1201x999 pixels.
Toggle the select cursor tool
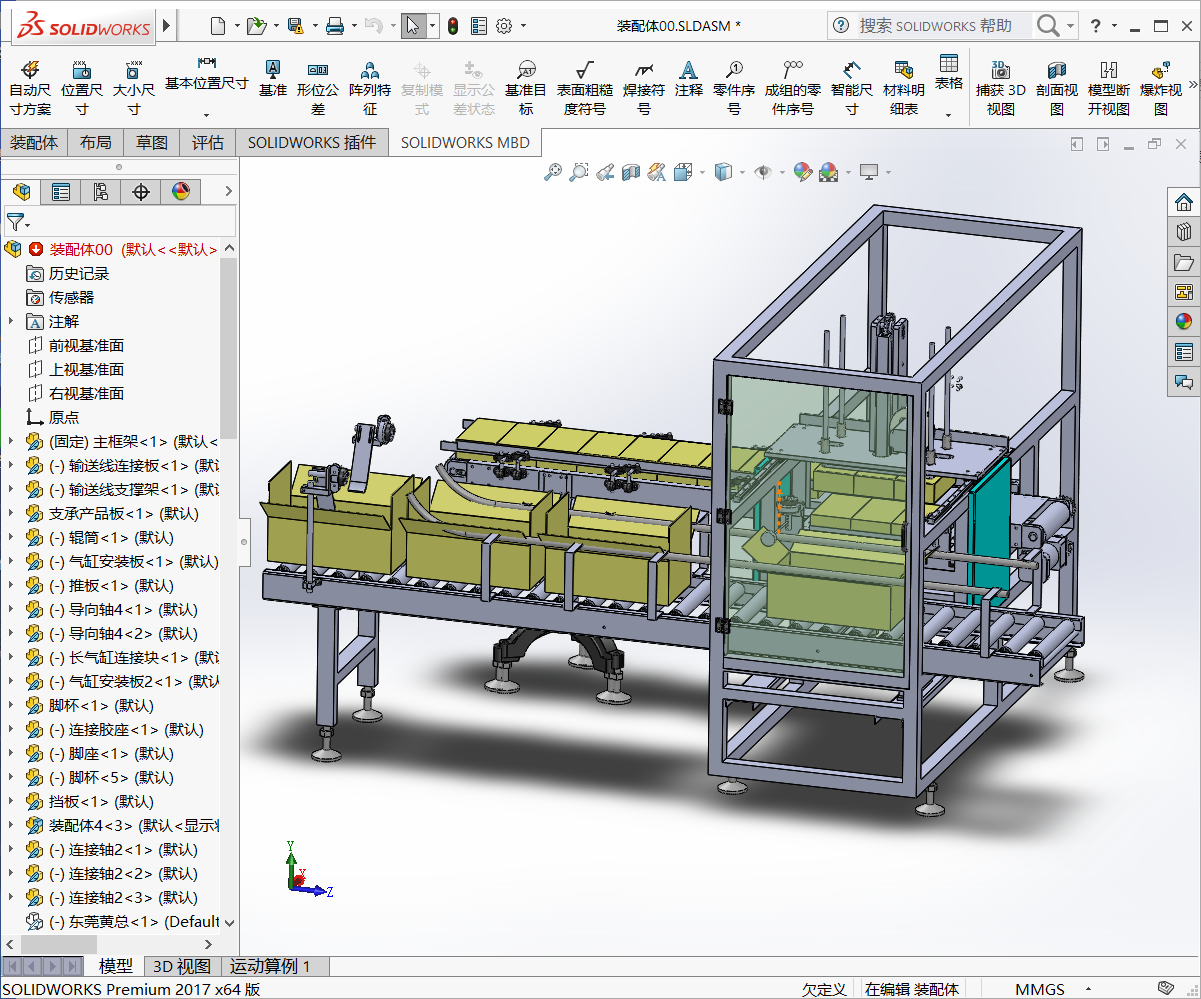(412, 26)
